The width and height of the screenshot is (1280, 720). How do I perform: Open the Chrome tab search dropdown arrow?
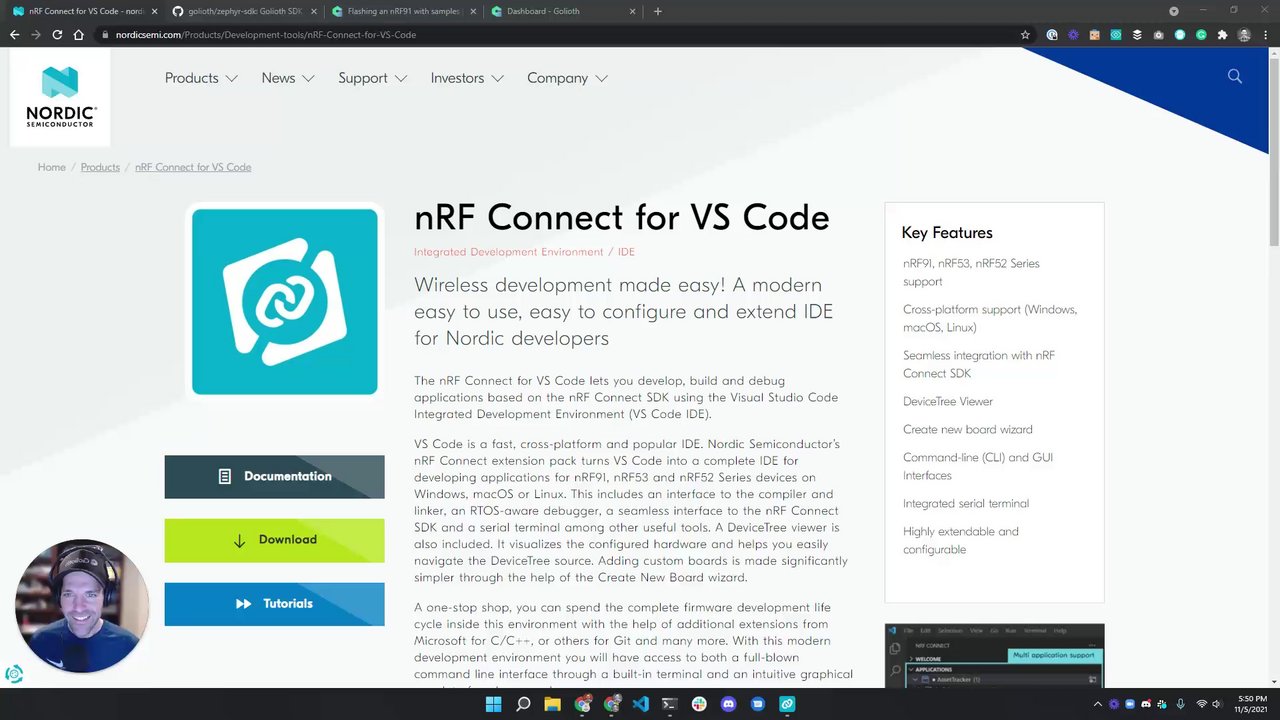(x=1174, y=11)
